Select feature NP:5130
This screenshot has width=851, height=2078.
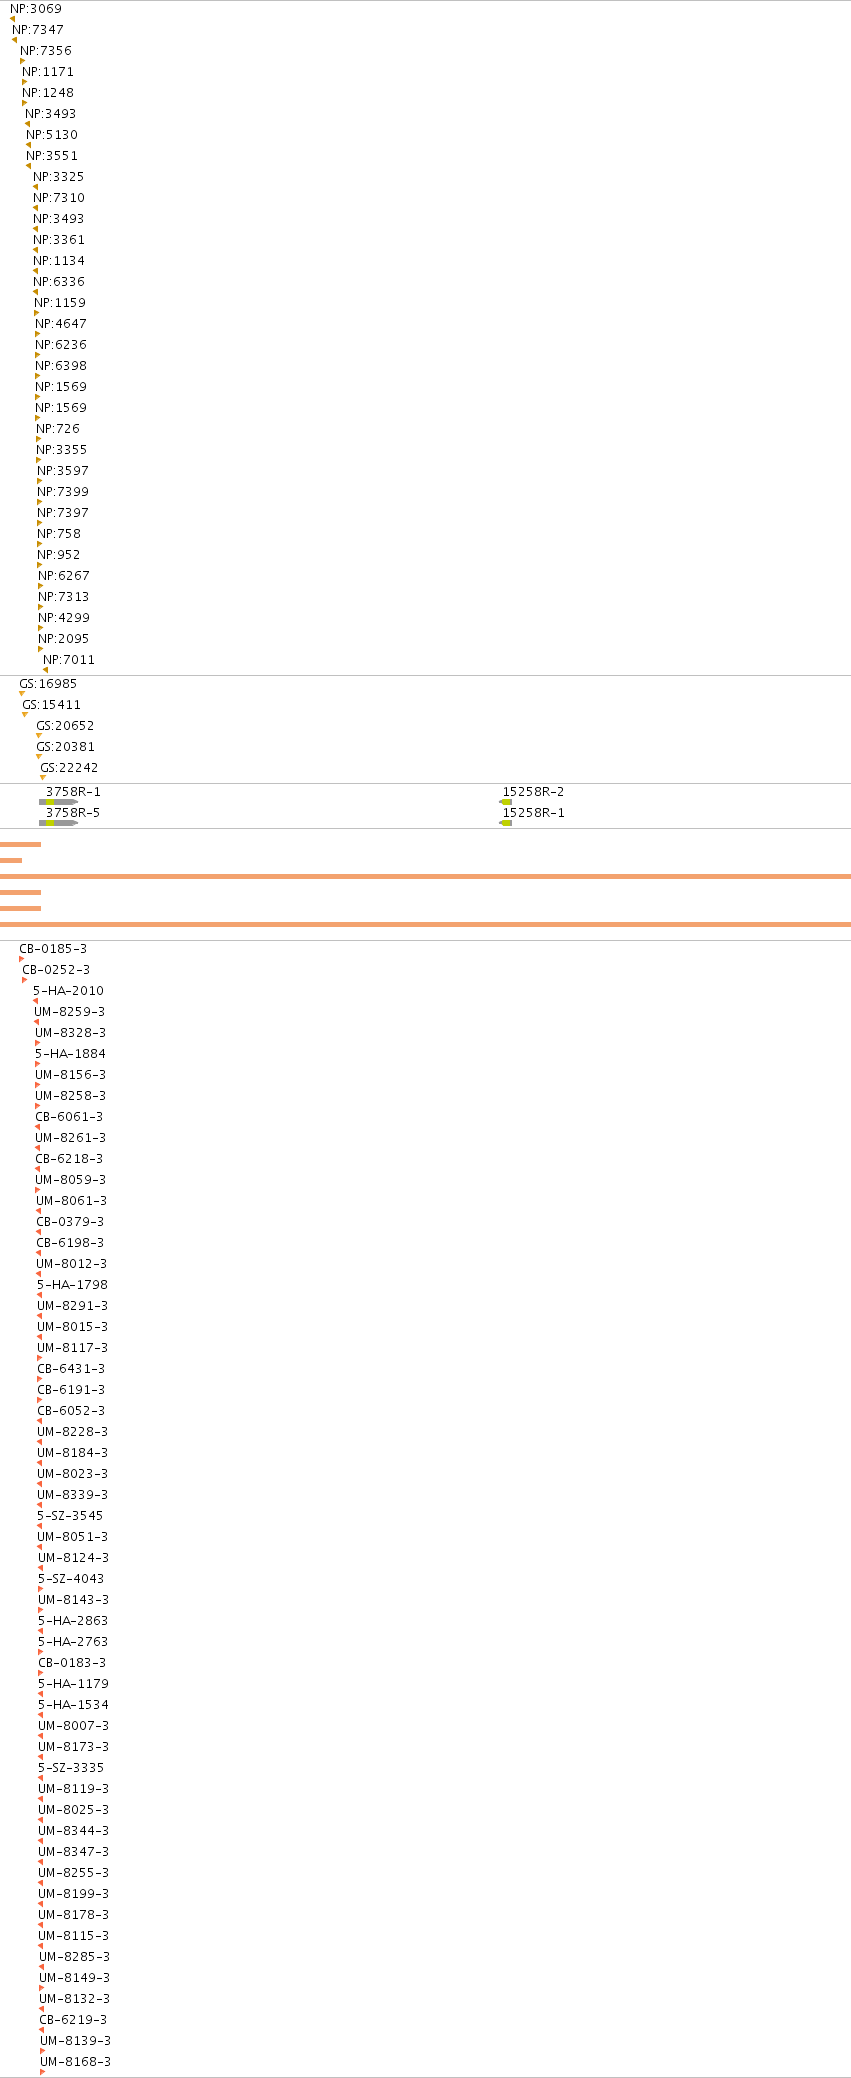tap(52, 135)
